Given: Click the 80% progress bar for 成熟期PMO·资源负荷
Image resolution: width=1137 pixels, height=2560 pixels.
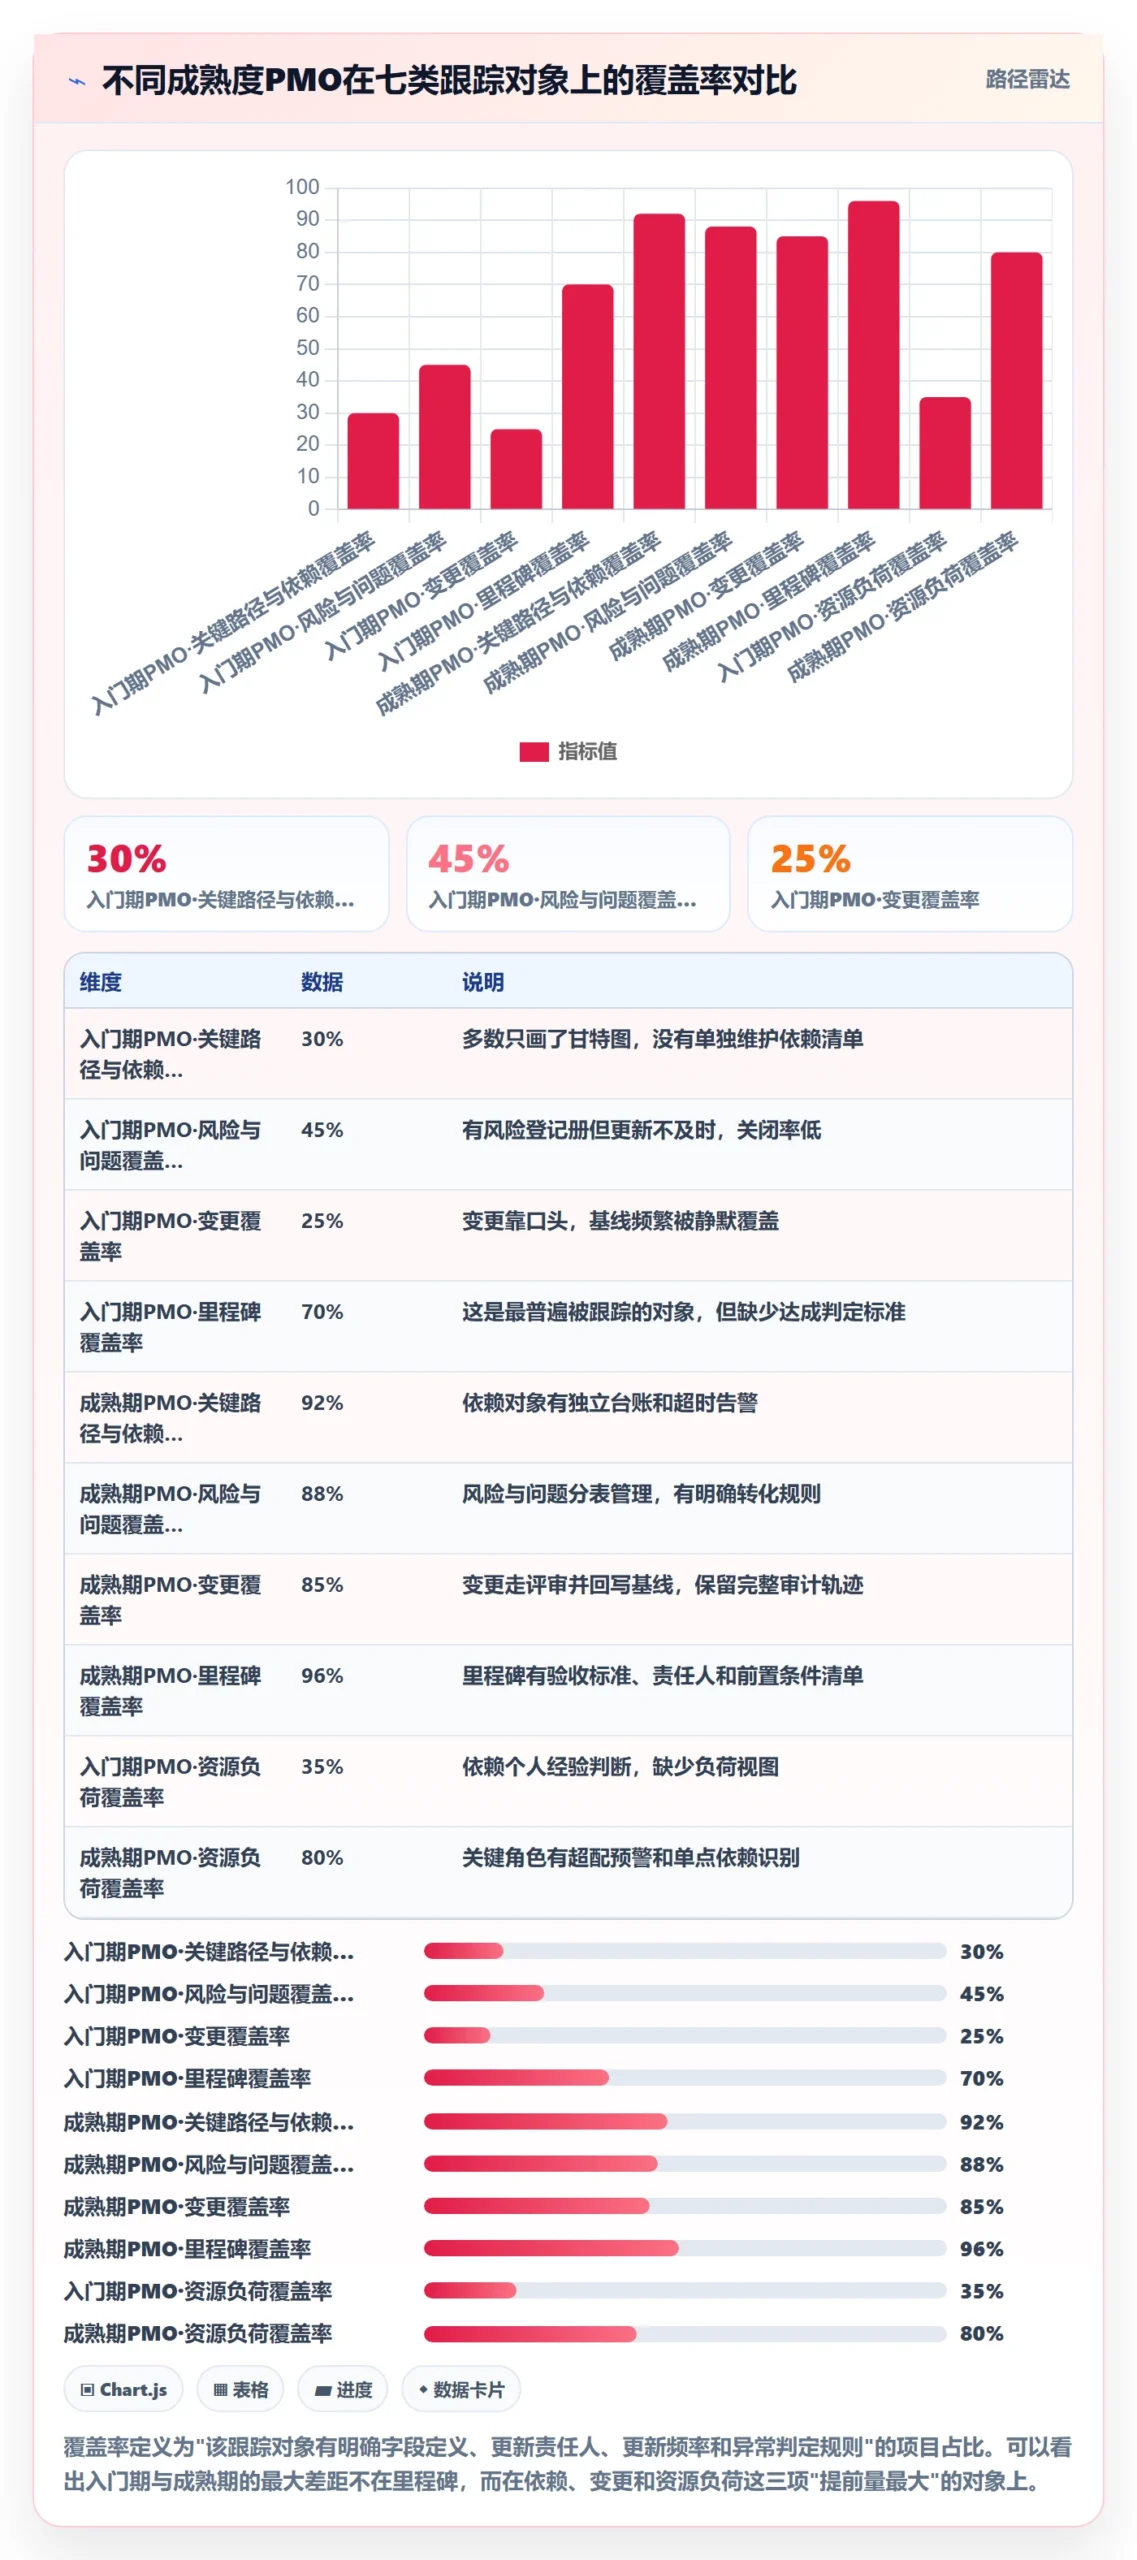Looking at the screenshot, I should coord(684,2333).
